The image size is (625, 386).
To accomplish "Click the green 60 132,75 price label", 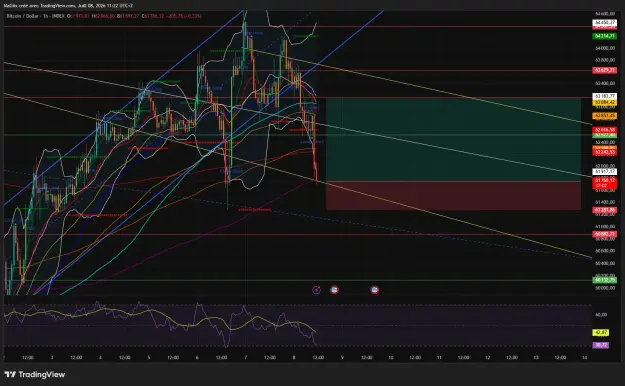I will pos(605,280).
